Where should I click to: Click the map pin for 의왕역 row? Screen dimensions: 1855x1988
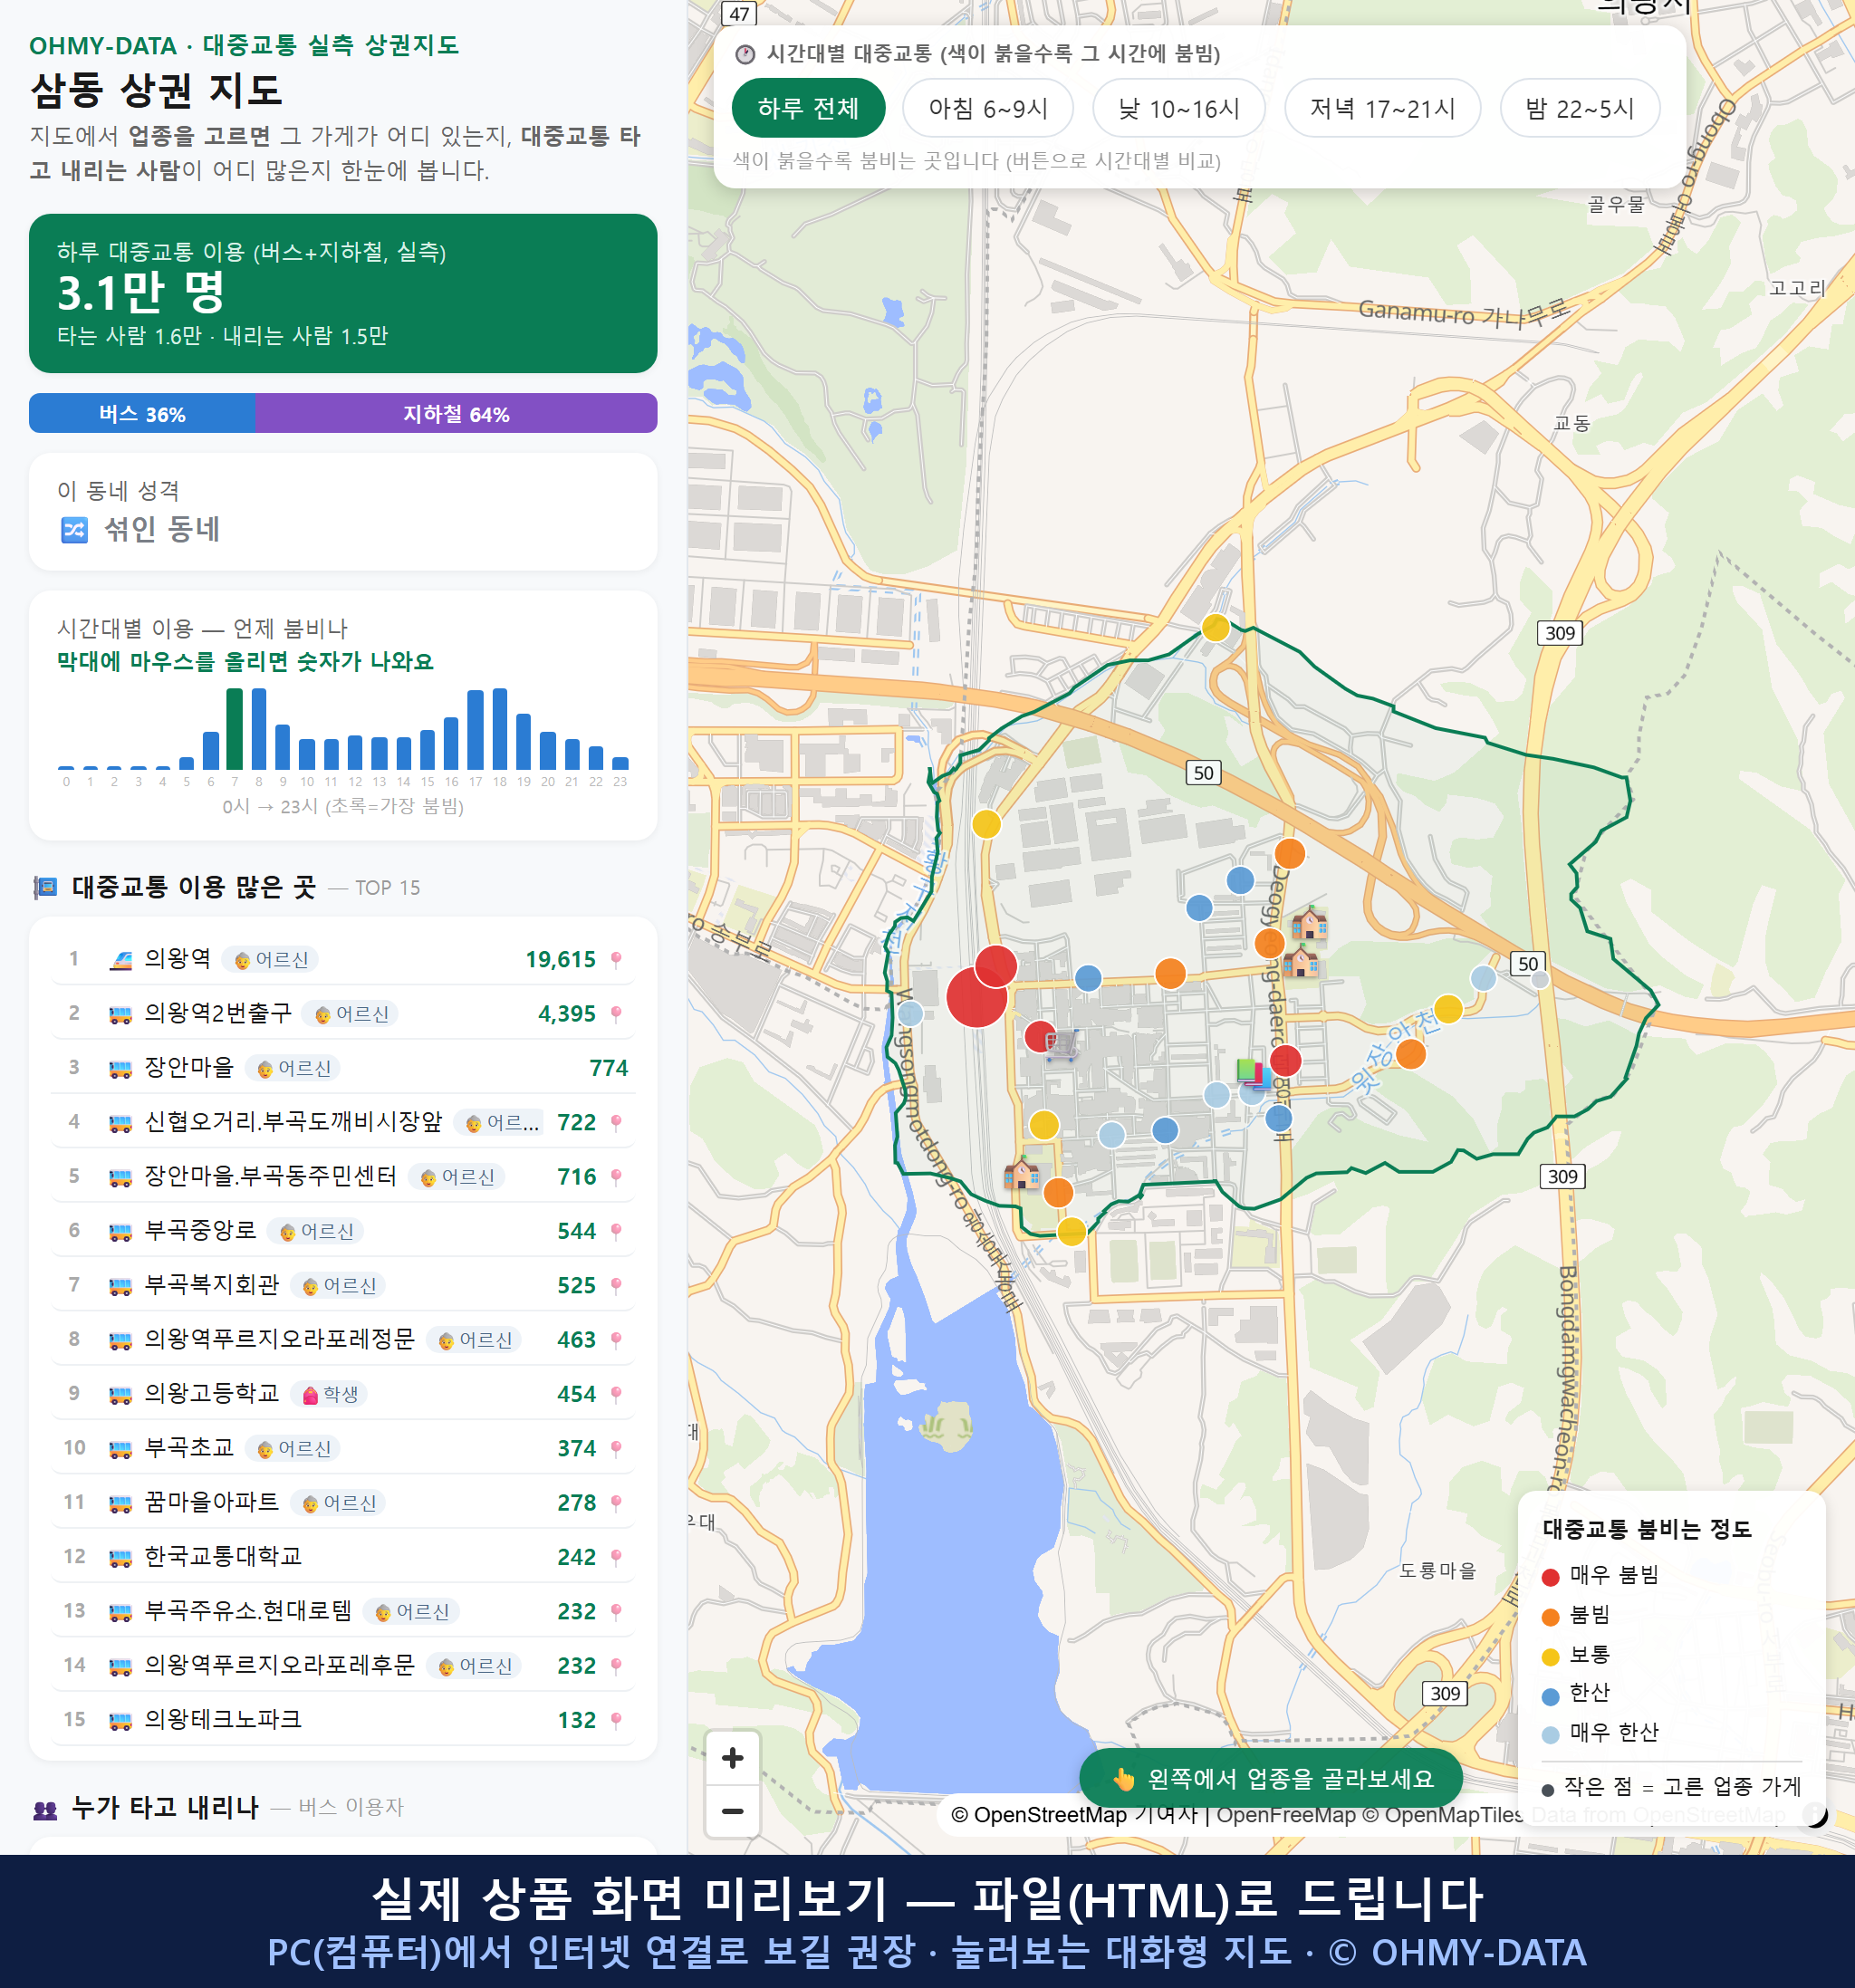pyautogui.click(x=616, y=960)
